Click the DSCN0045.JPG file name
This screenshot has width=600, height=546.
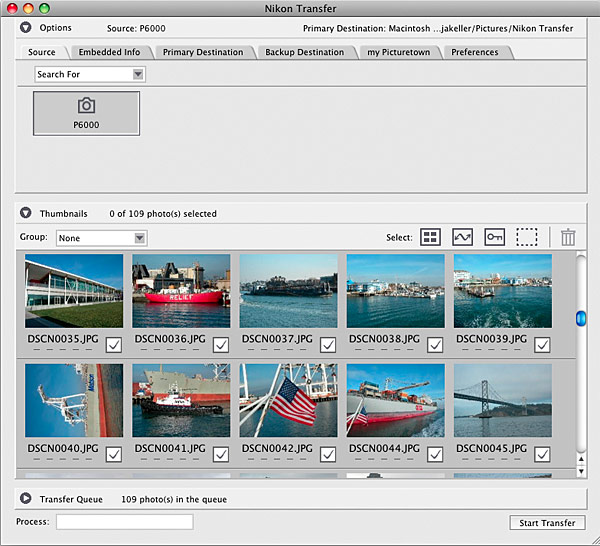[x=491, y=448]
